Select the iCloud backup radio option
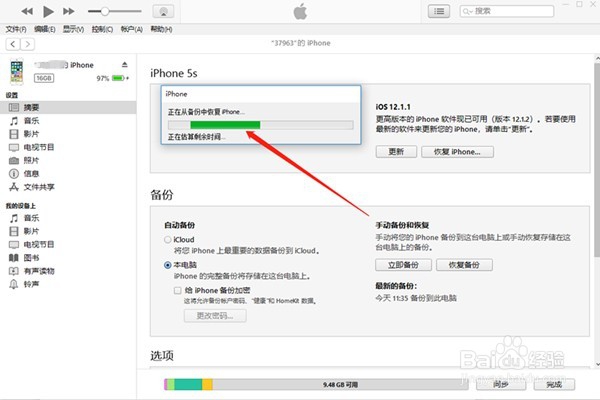 point(168,240)
